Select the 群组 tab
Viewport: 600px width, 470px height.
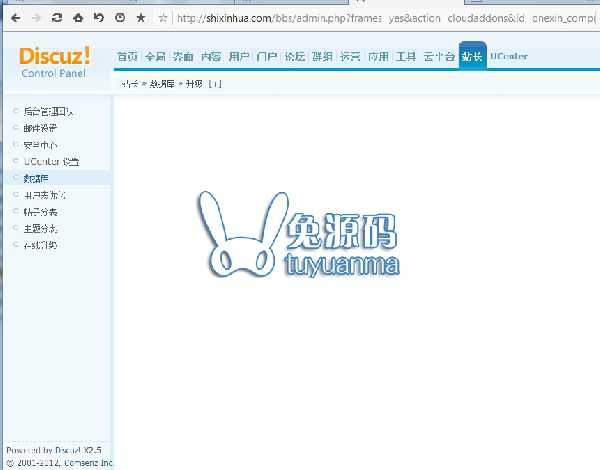click(322, 57)
